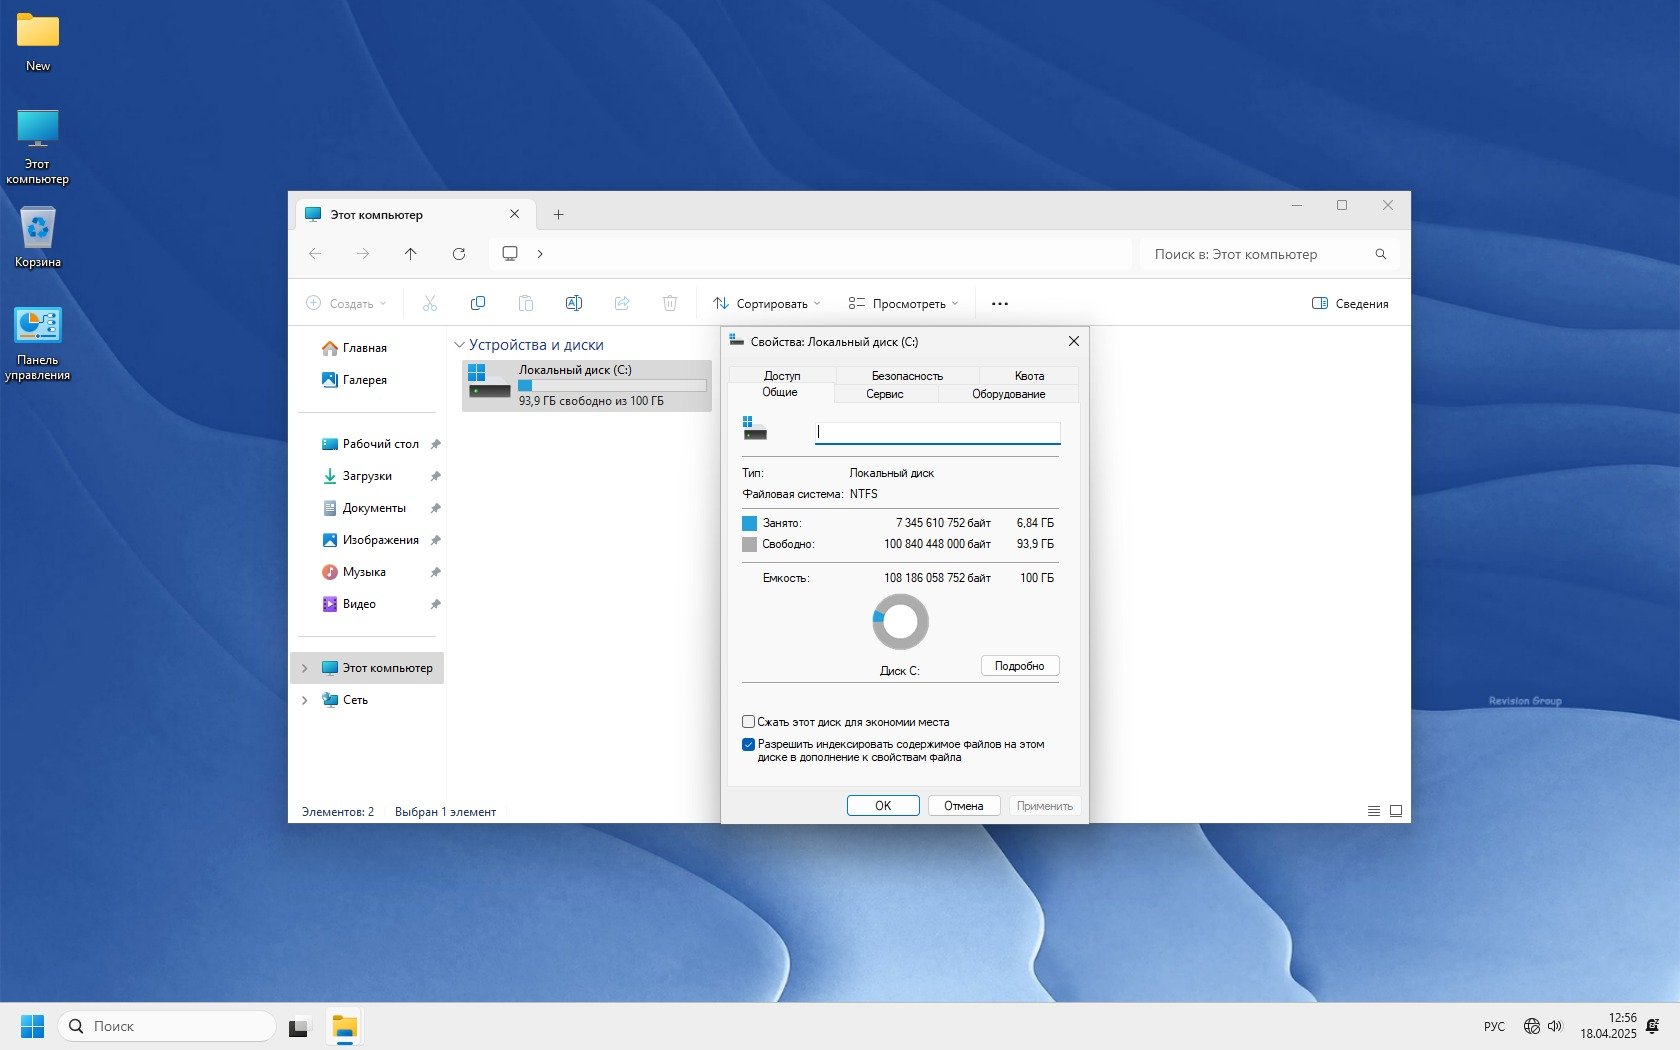Viewport: 1680px width, 1050px height.
Task: Open the Hardware (Оборудование) tab
Action: [1008, 394]
